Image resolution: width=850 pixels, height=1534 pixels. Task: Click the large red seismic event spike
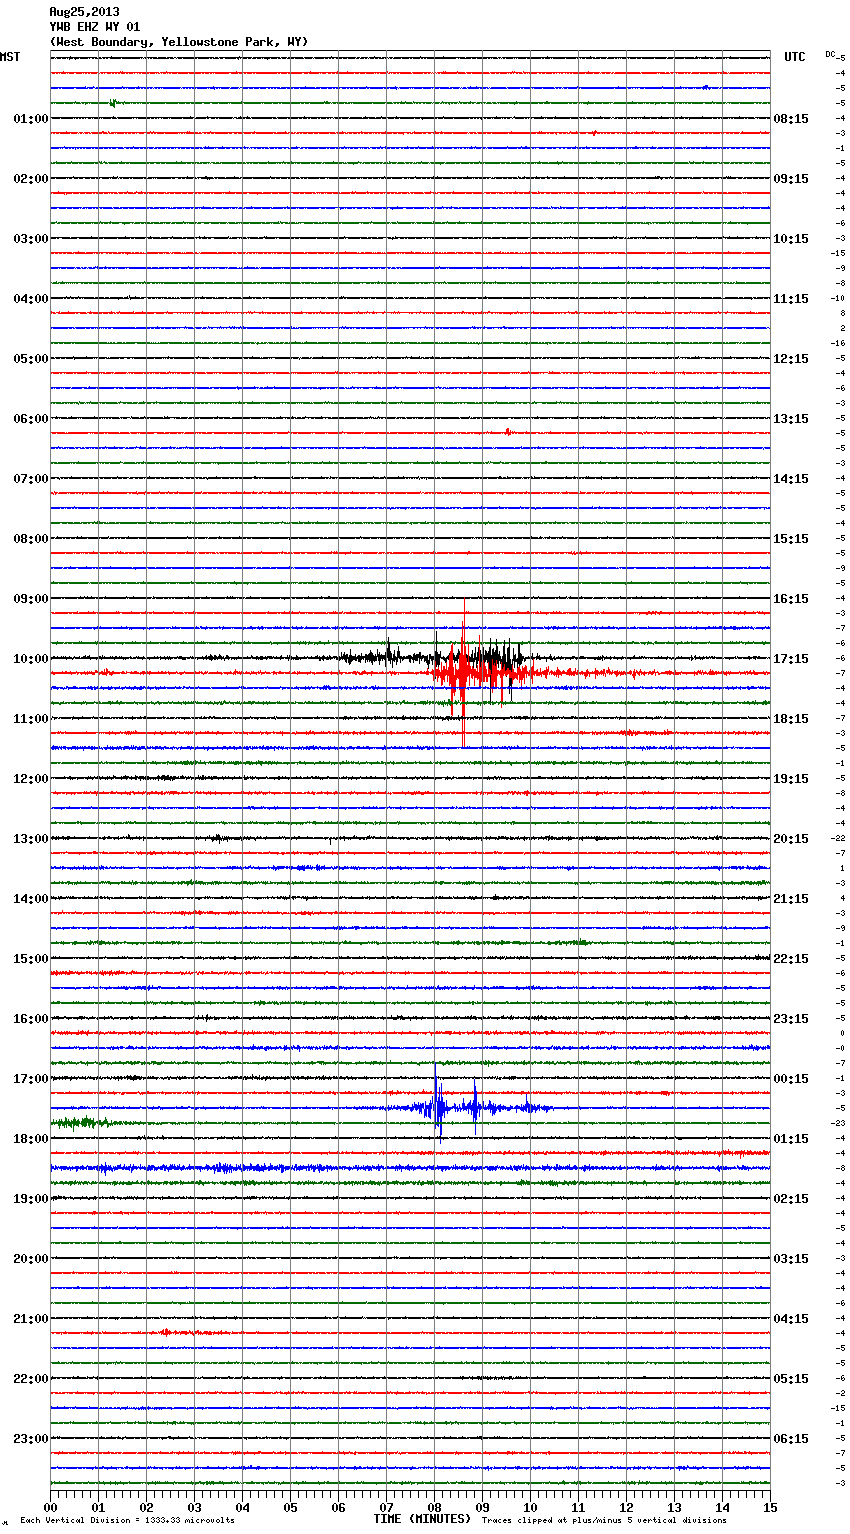pos(463,672)
